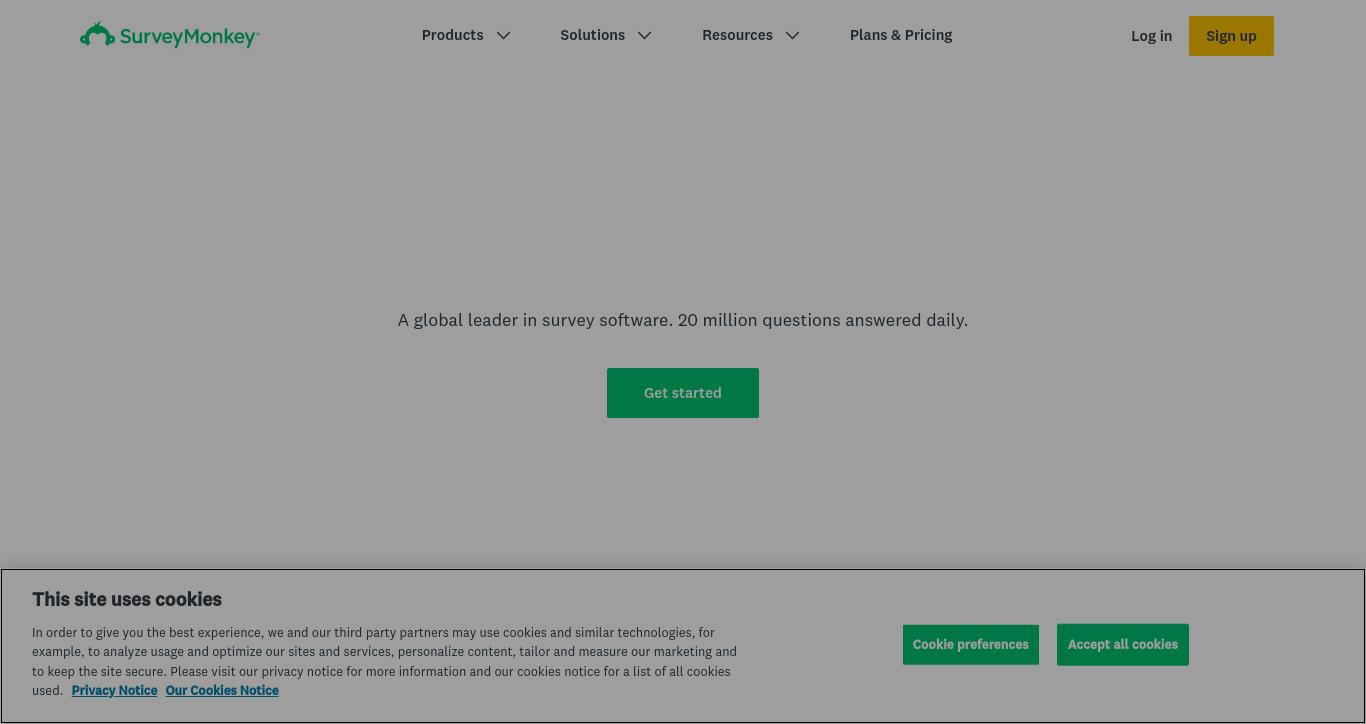Open the Resources menu
Image resolution: width=1366 pixels, height=724 pixels.
(737, 35)
